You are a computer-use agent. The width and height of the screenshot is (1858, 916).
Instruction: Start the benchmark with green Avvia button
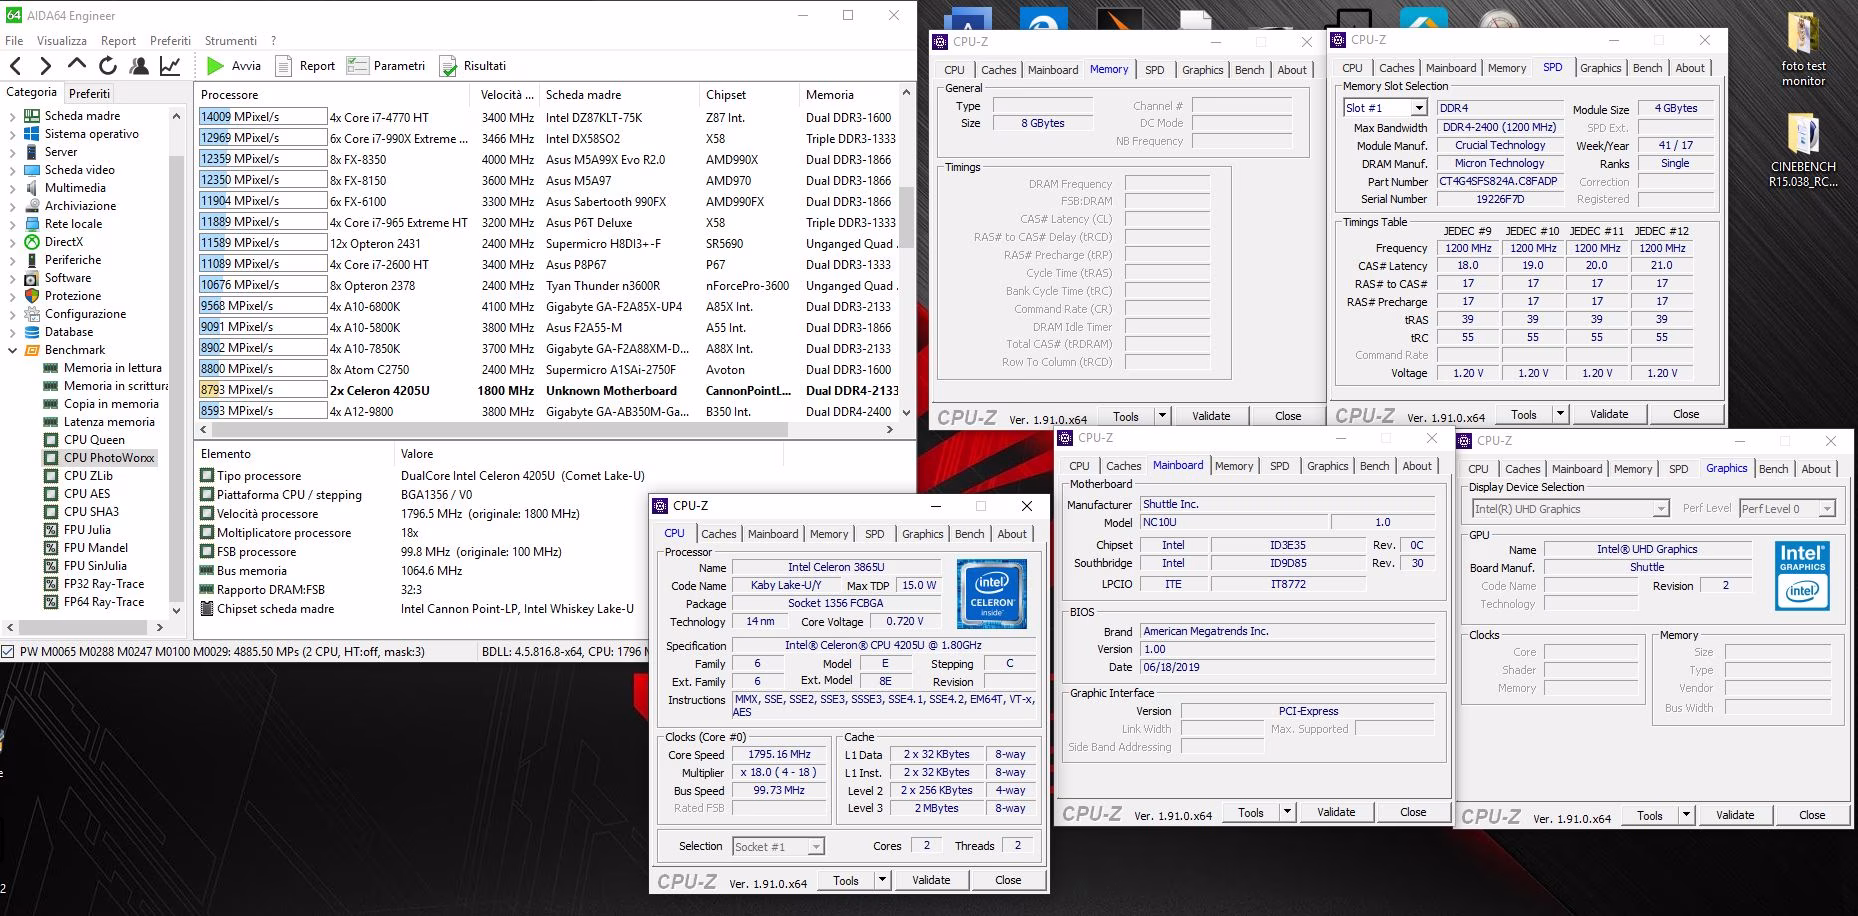click(x=233, y=66)
